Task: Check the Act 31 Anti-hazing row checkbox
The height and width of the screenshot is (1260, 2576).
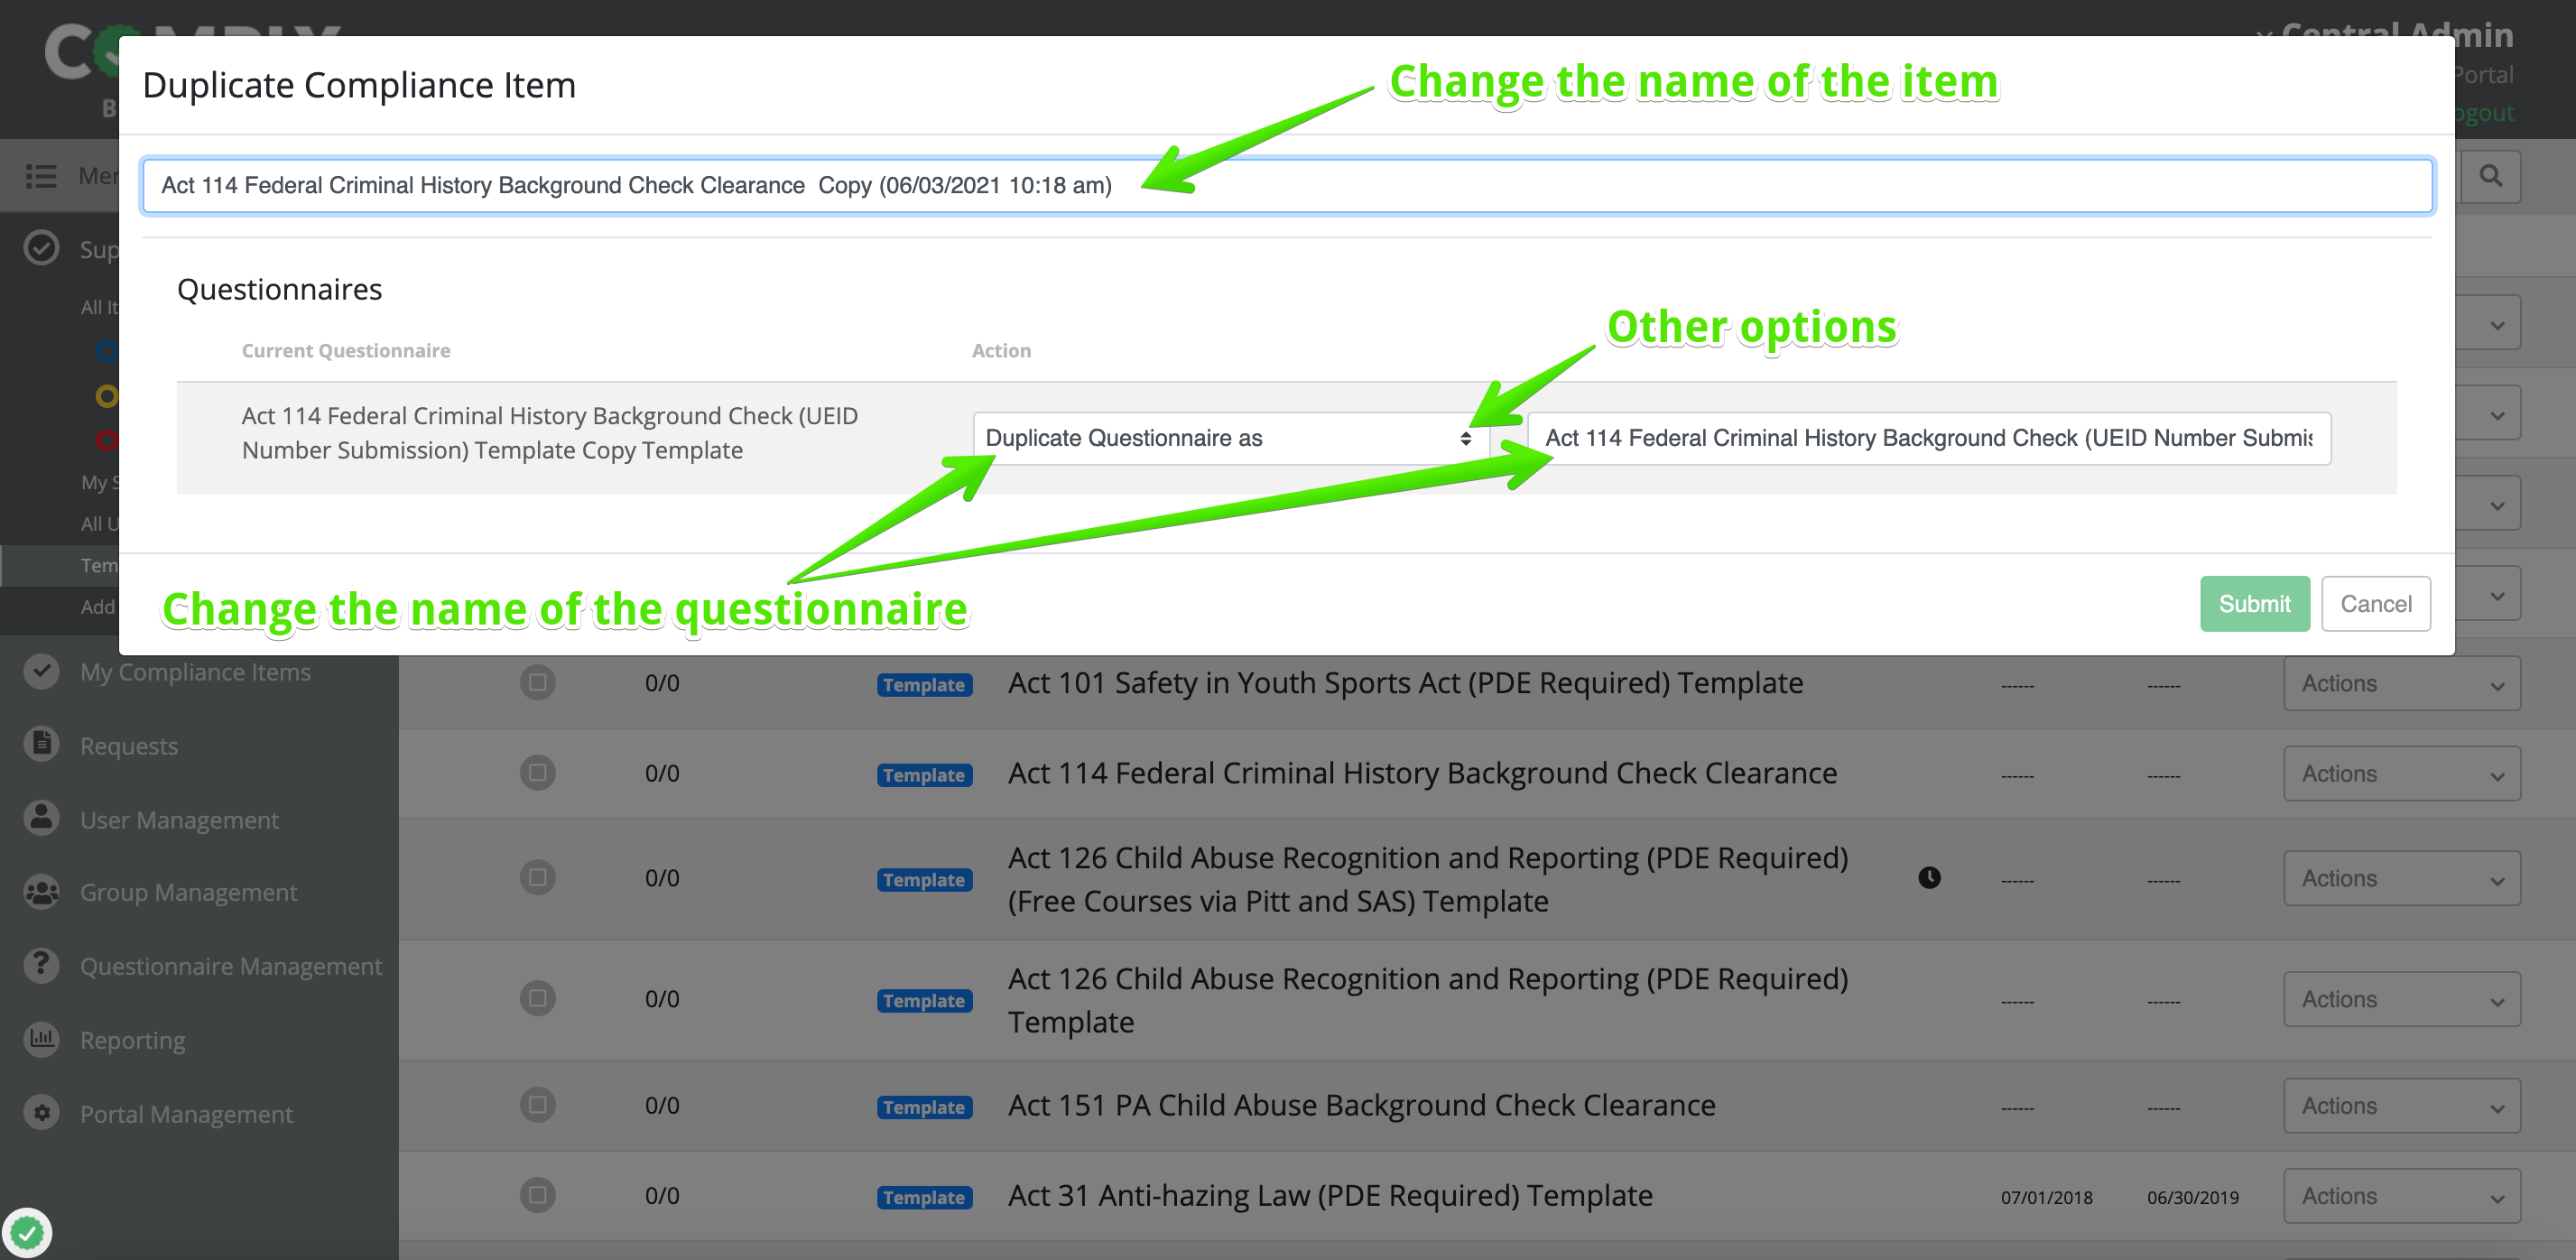Action: [x=537, y=1194]
